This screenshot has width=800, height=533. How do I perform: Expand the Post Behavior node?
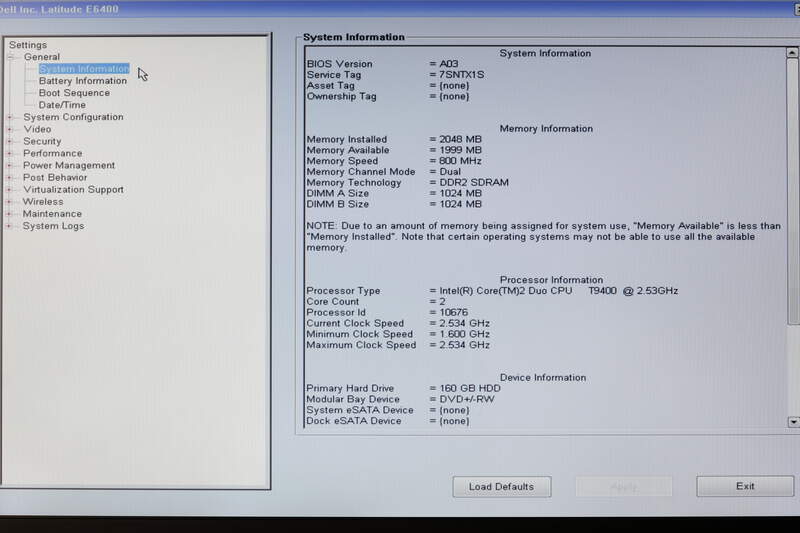(9, 177)
